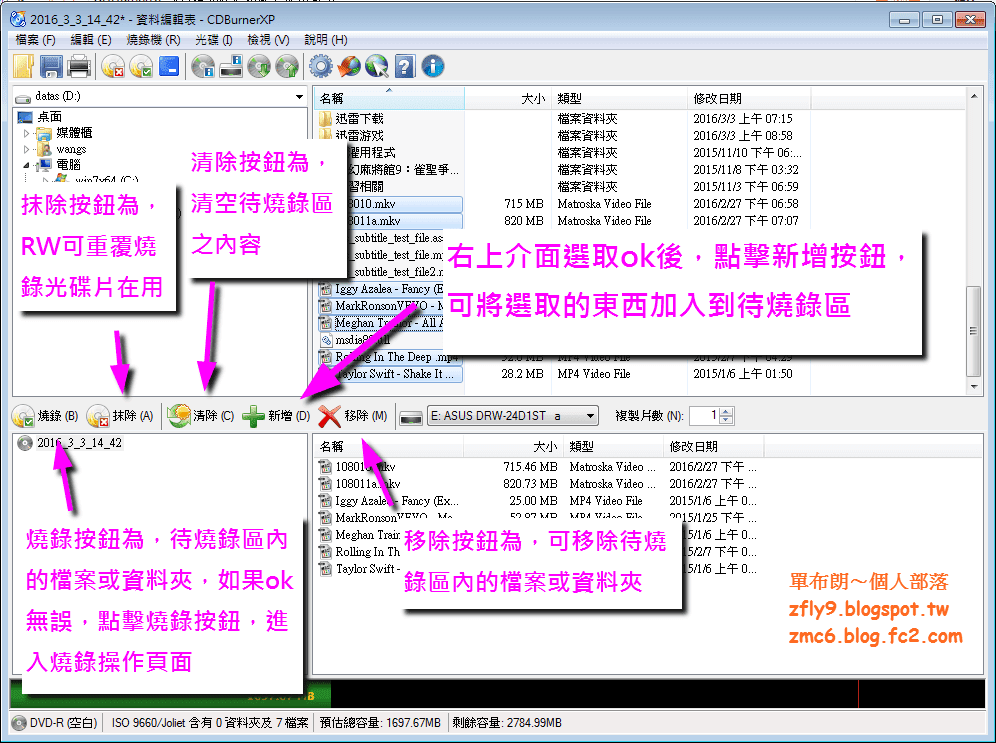Click the printer icon in the toolbar
This screenshot has width=996, height=743.
click(x=79, y=66)
